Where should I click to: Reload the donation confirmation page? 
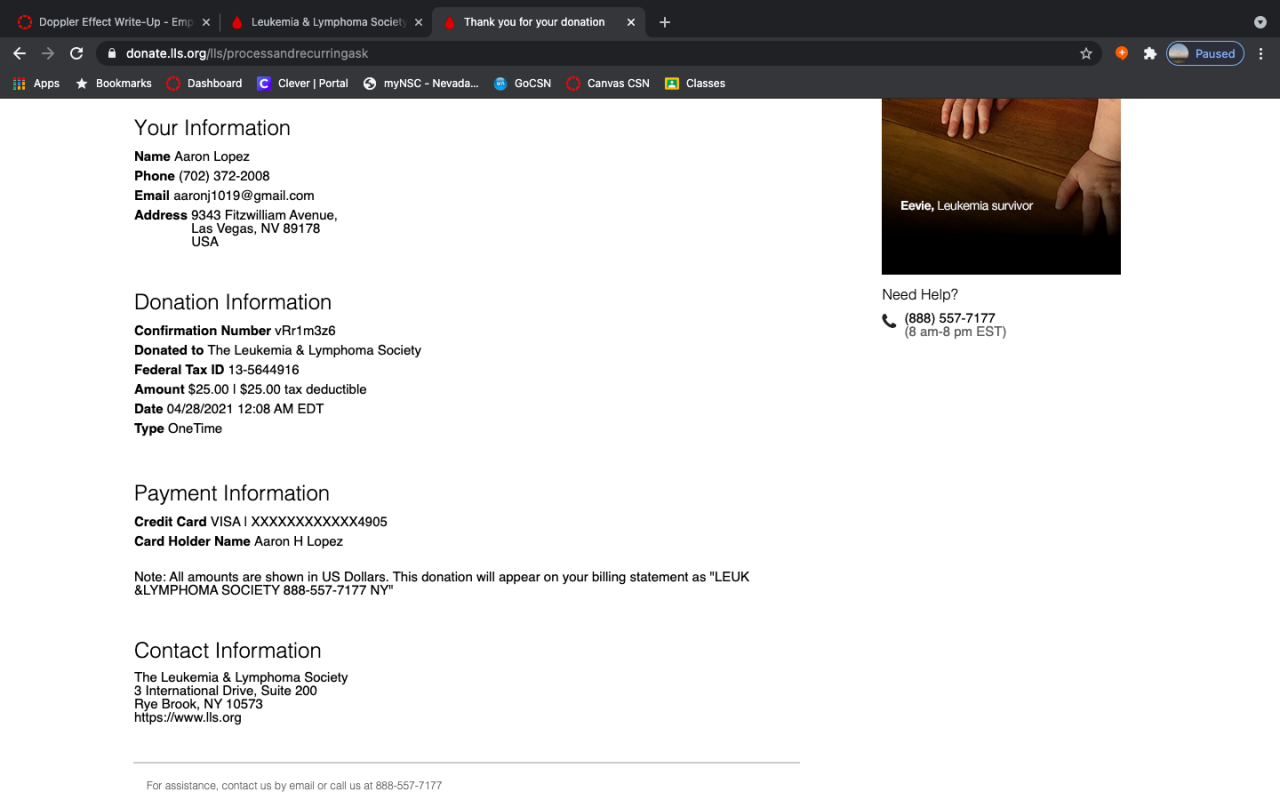click(76, 53)
